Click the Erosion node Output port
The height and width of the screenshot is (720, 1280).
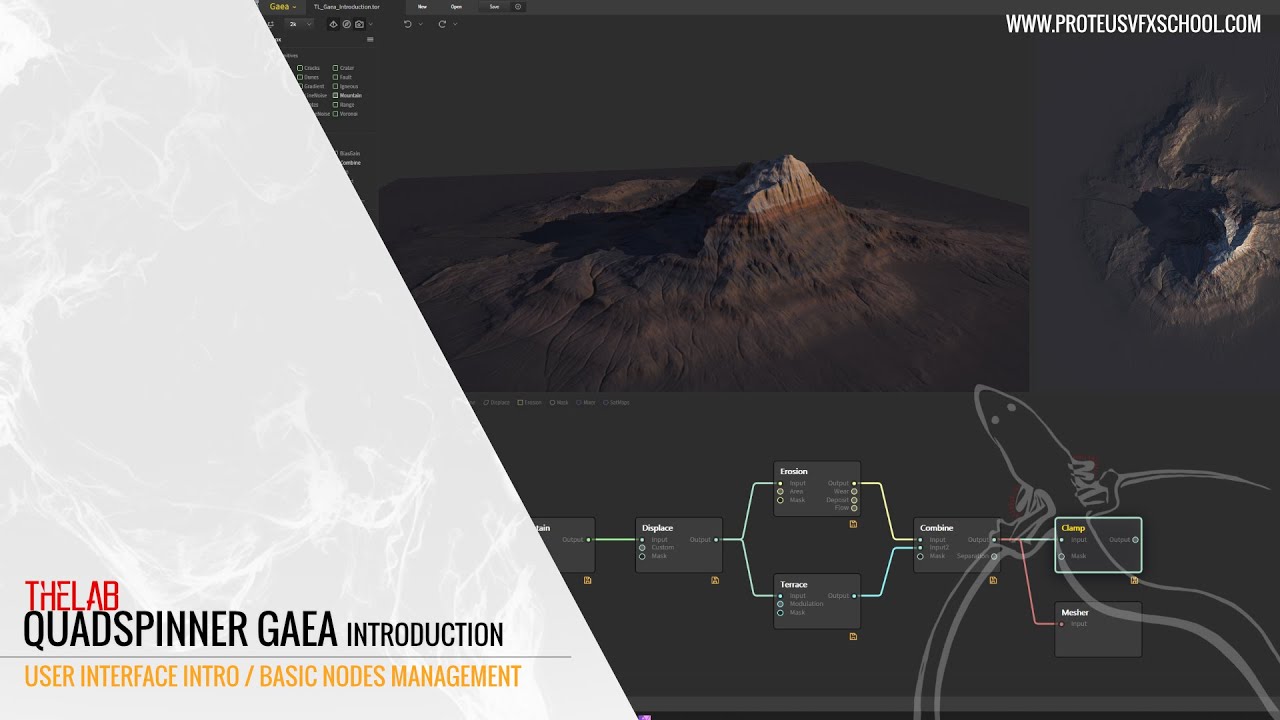(854, 483)
